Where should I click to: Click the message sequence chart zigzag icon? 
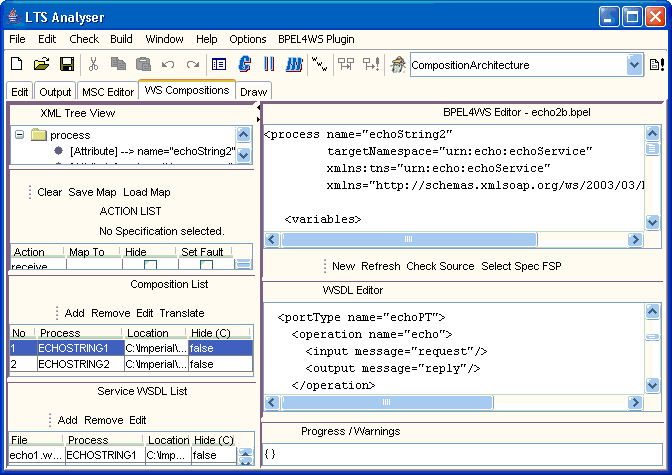[x=319, y=65]
